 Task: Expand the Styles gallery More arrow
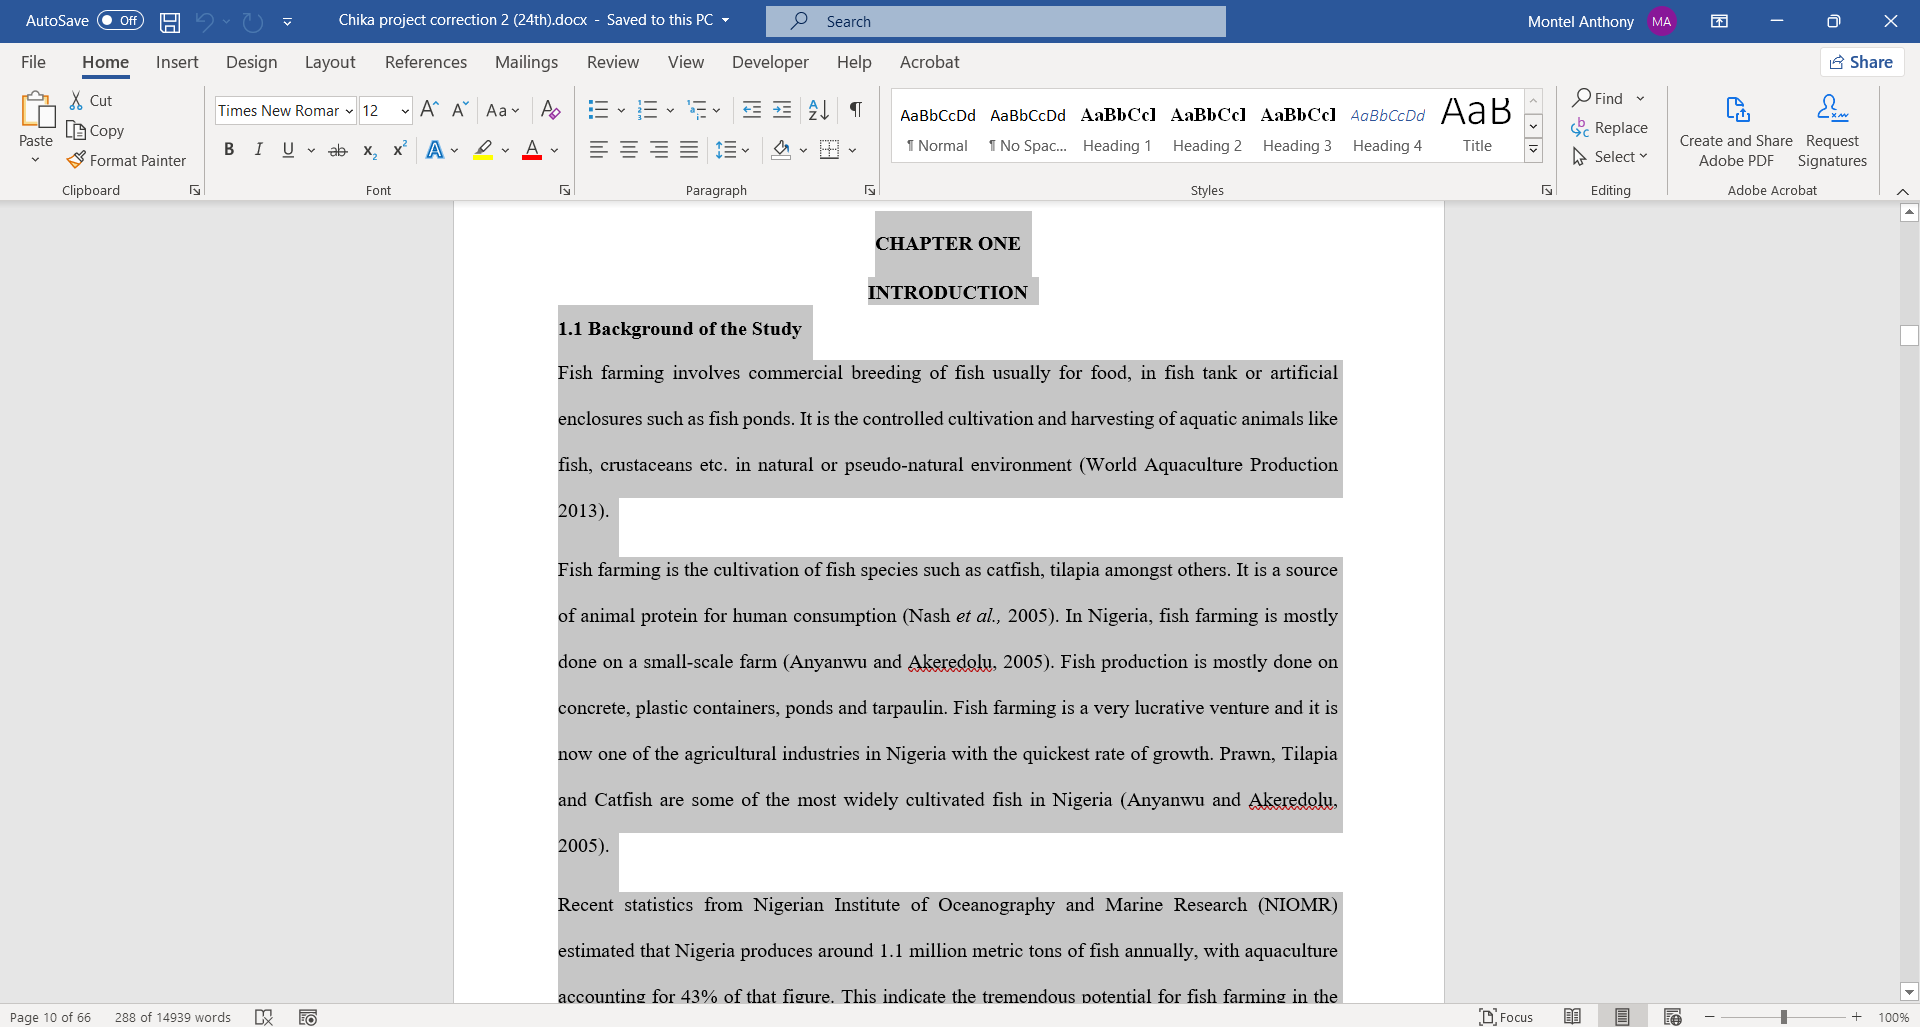coord(1533,150)
